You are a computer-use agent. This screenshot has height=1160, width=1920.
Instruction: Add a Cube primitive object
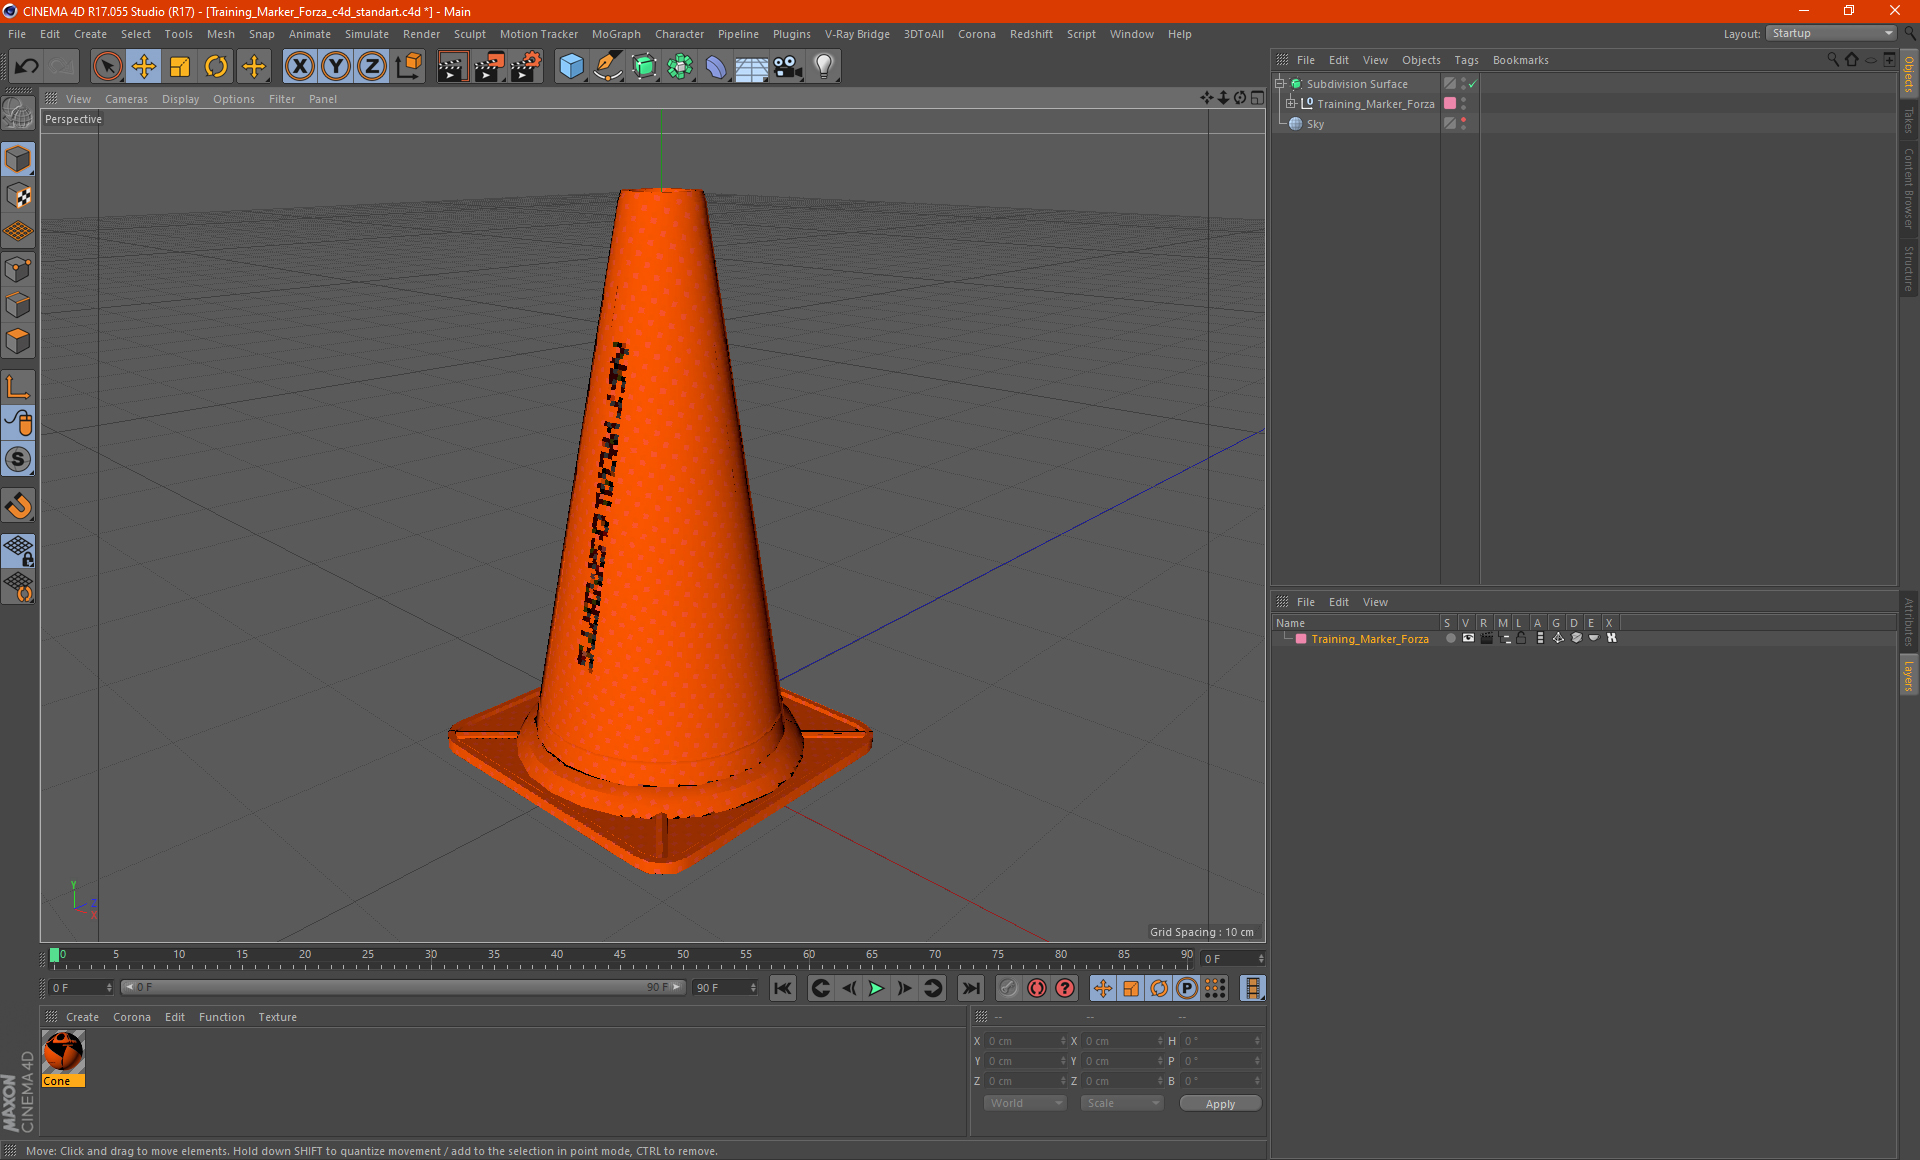571,67
